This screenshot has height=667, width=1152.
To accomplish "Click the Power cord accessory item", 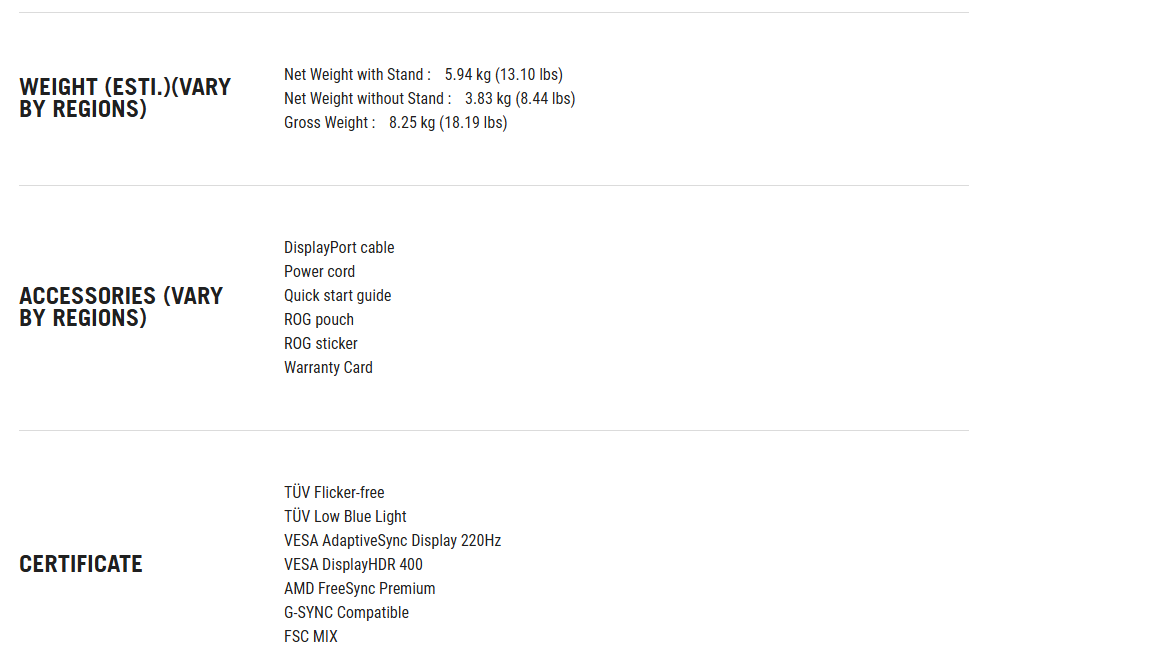I will [319, 272].
